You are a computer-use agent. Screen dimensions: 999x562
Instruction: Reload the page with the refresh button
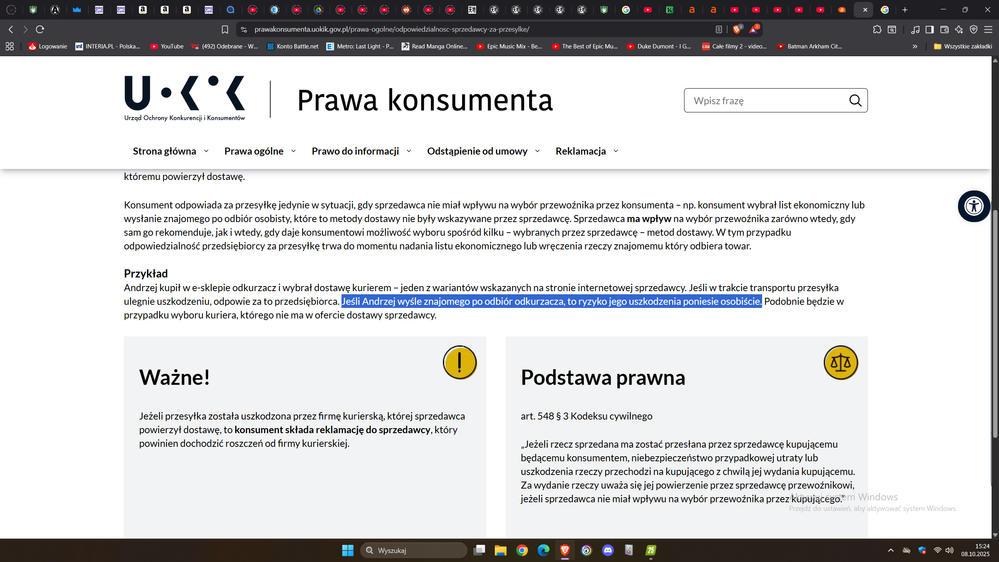coord(40,29)
